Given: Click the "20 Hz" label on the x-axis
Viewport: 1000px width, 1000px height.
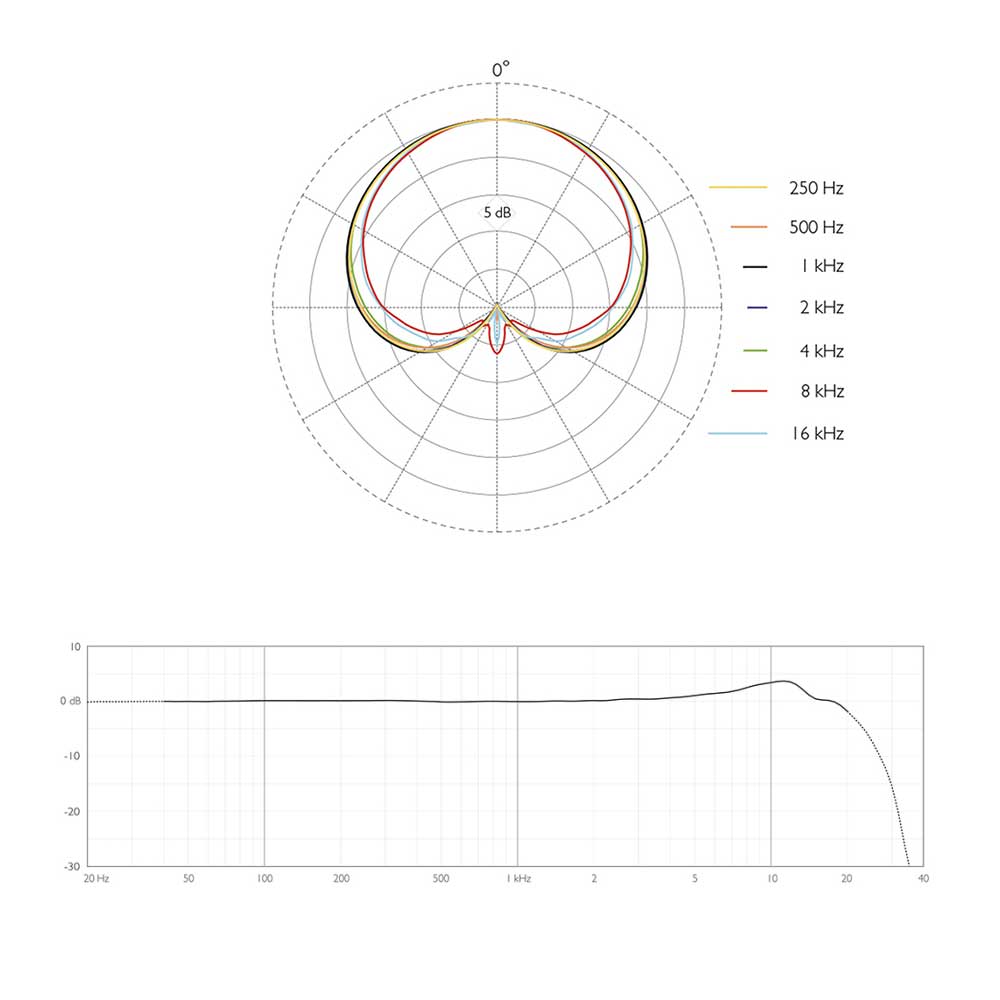Looking at the screenshot, I should click(x=95, y=878).
